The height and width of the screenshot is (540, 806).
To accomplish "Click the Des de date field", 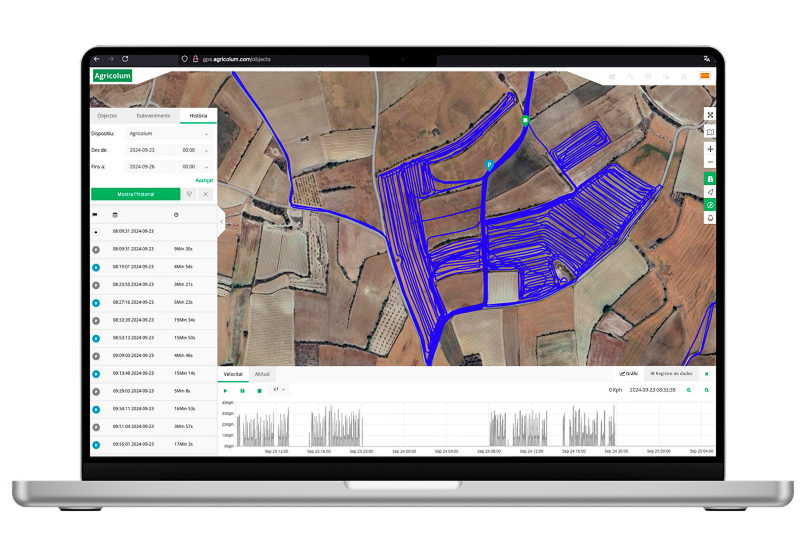I will (x=149, y=150).
